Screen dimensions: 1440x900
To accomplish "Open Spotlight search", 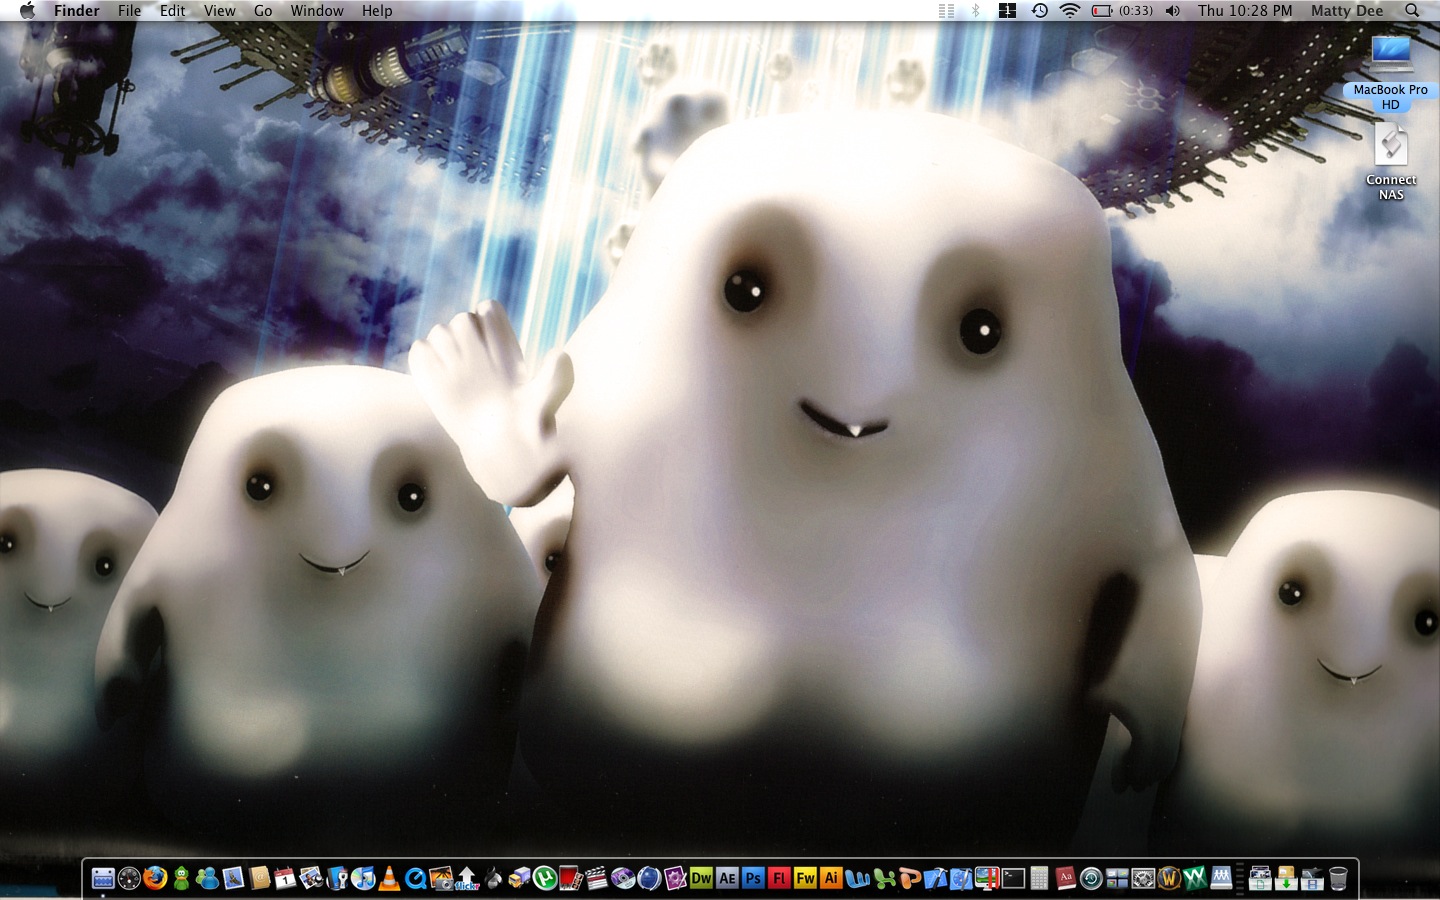I will click(x=1412, y=10).
